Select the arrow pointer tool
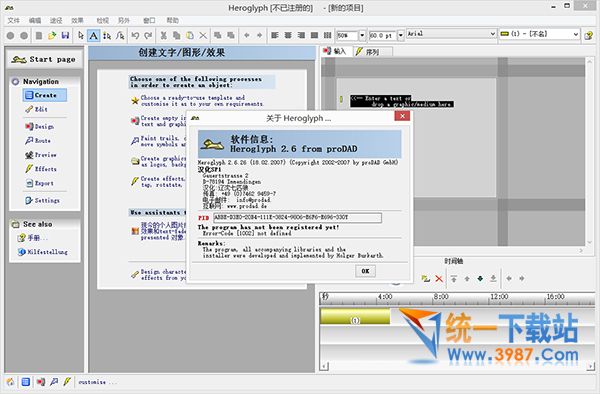 point(80,36)
